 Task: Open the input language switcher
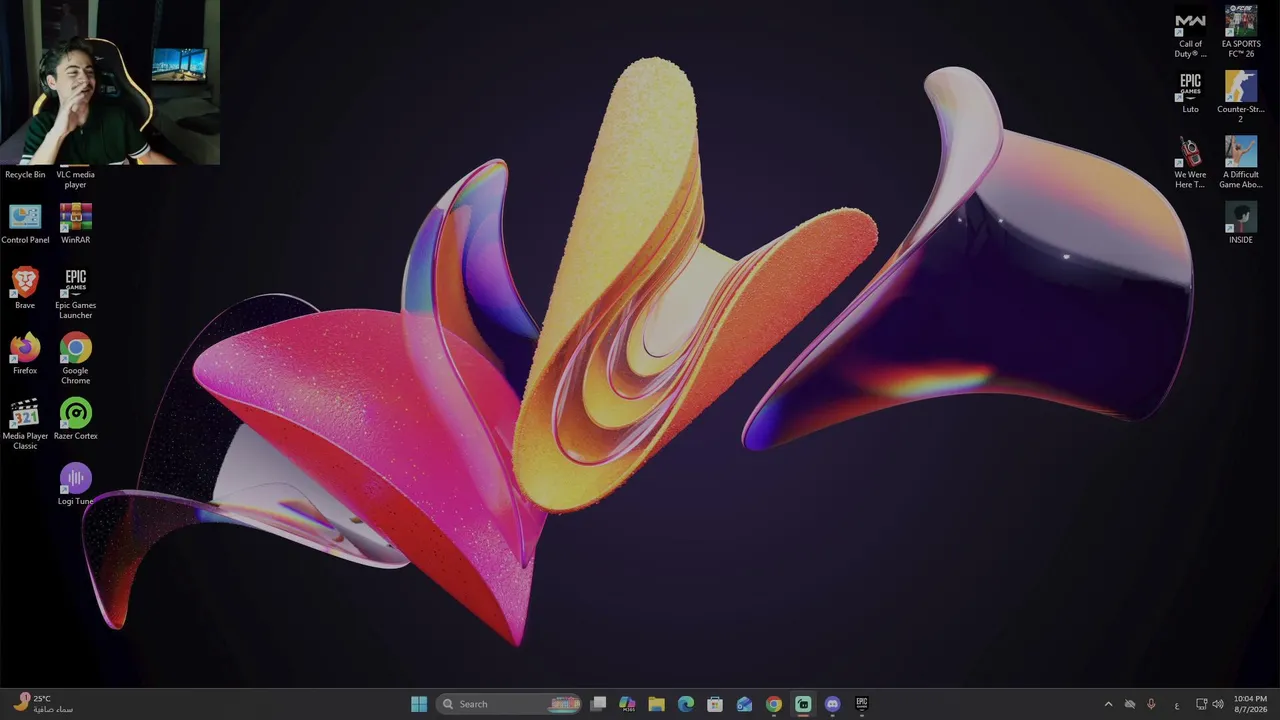pyautogui.click(x=1177, y=704)
